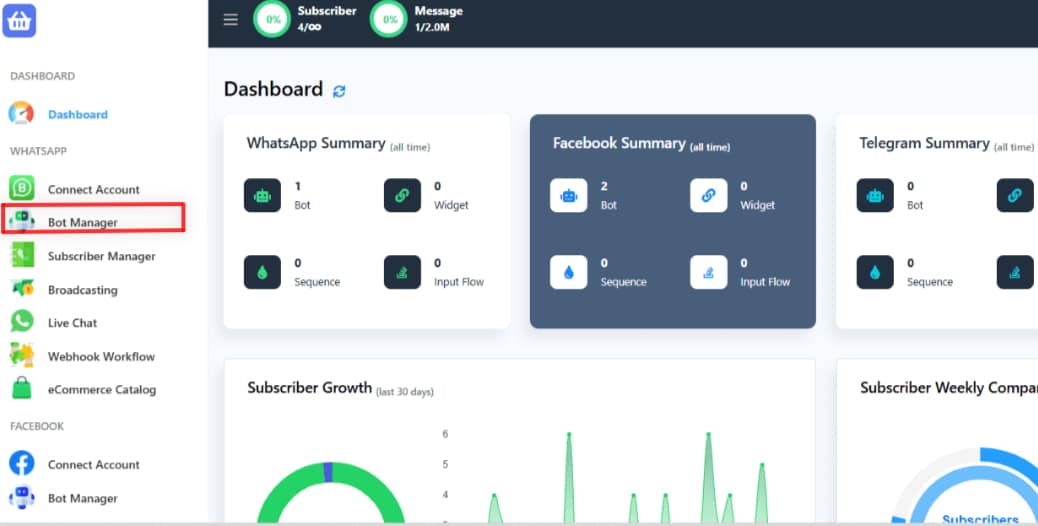
Task: Toggle the hamburger sidebar menu
Action: point(231,19)
